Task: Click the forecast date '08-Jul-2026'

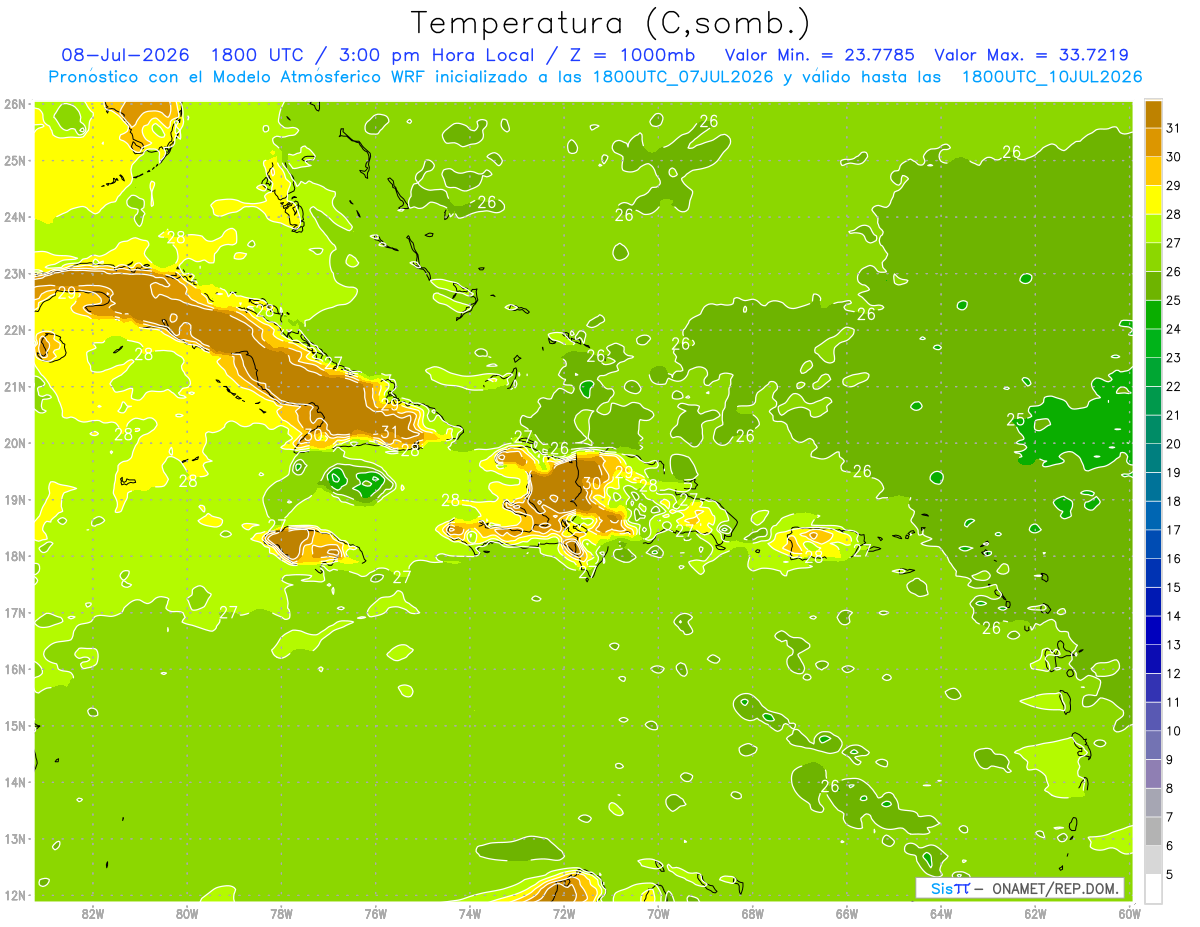Action: (125, 55)
